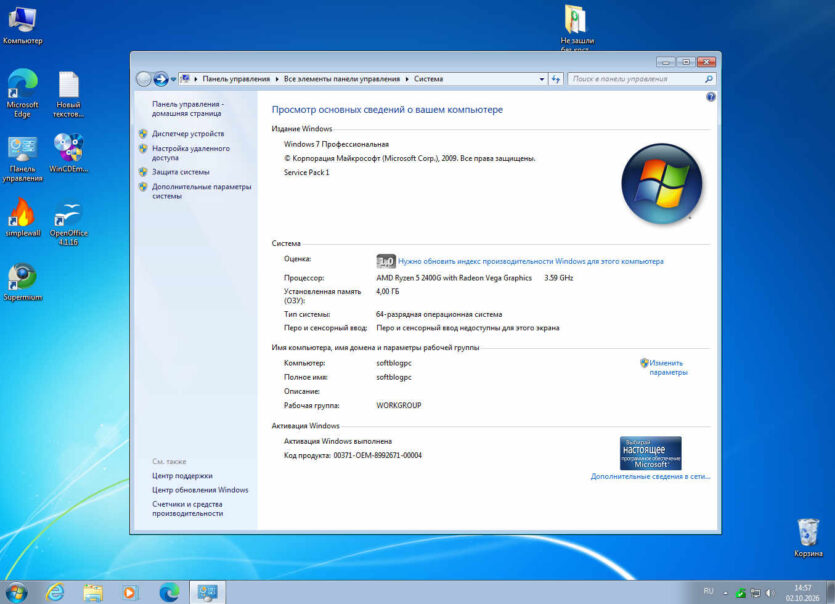Refresh the Control Panel address bar

click(x=556, y=79)
